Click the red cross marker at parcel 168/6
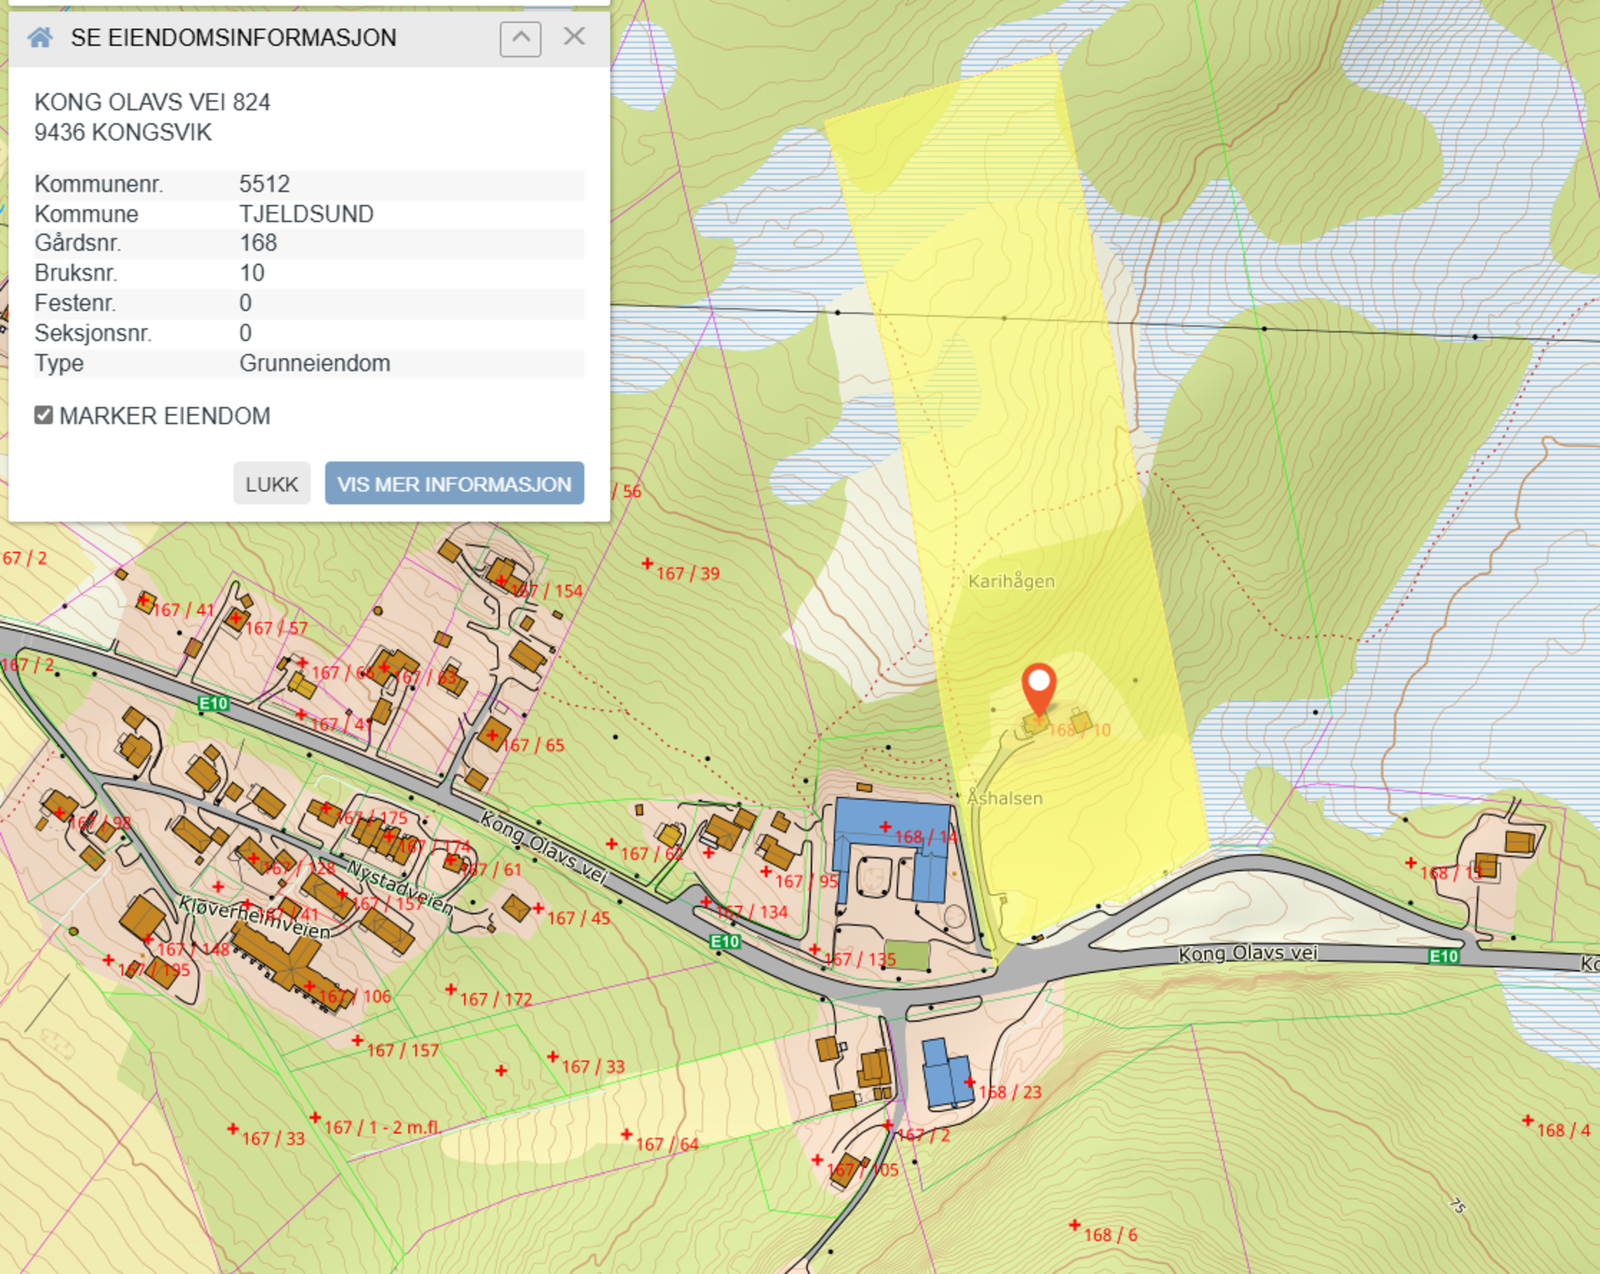Screen dimensions: 1600x1274 (x=1075, y=1225)
